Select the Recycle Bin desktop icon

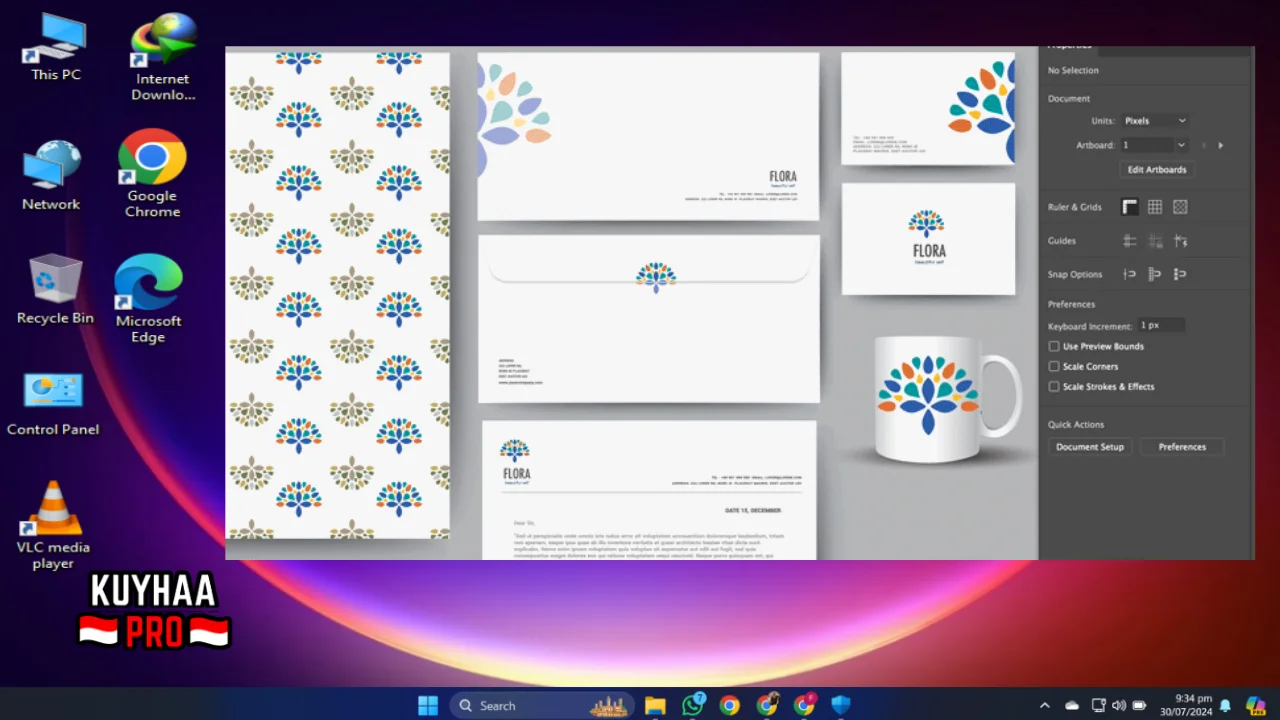(55, 290)
